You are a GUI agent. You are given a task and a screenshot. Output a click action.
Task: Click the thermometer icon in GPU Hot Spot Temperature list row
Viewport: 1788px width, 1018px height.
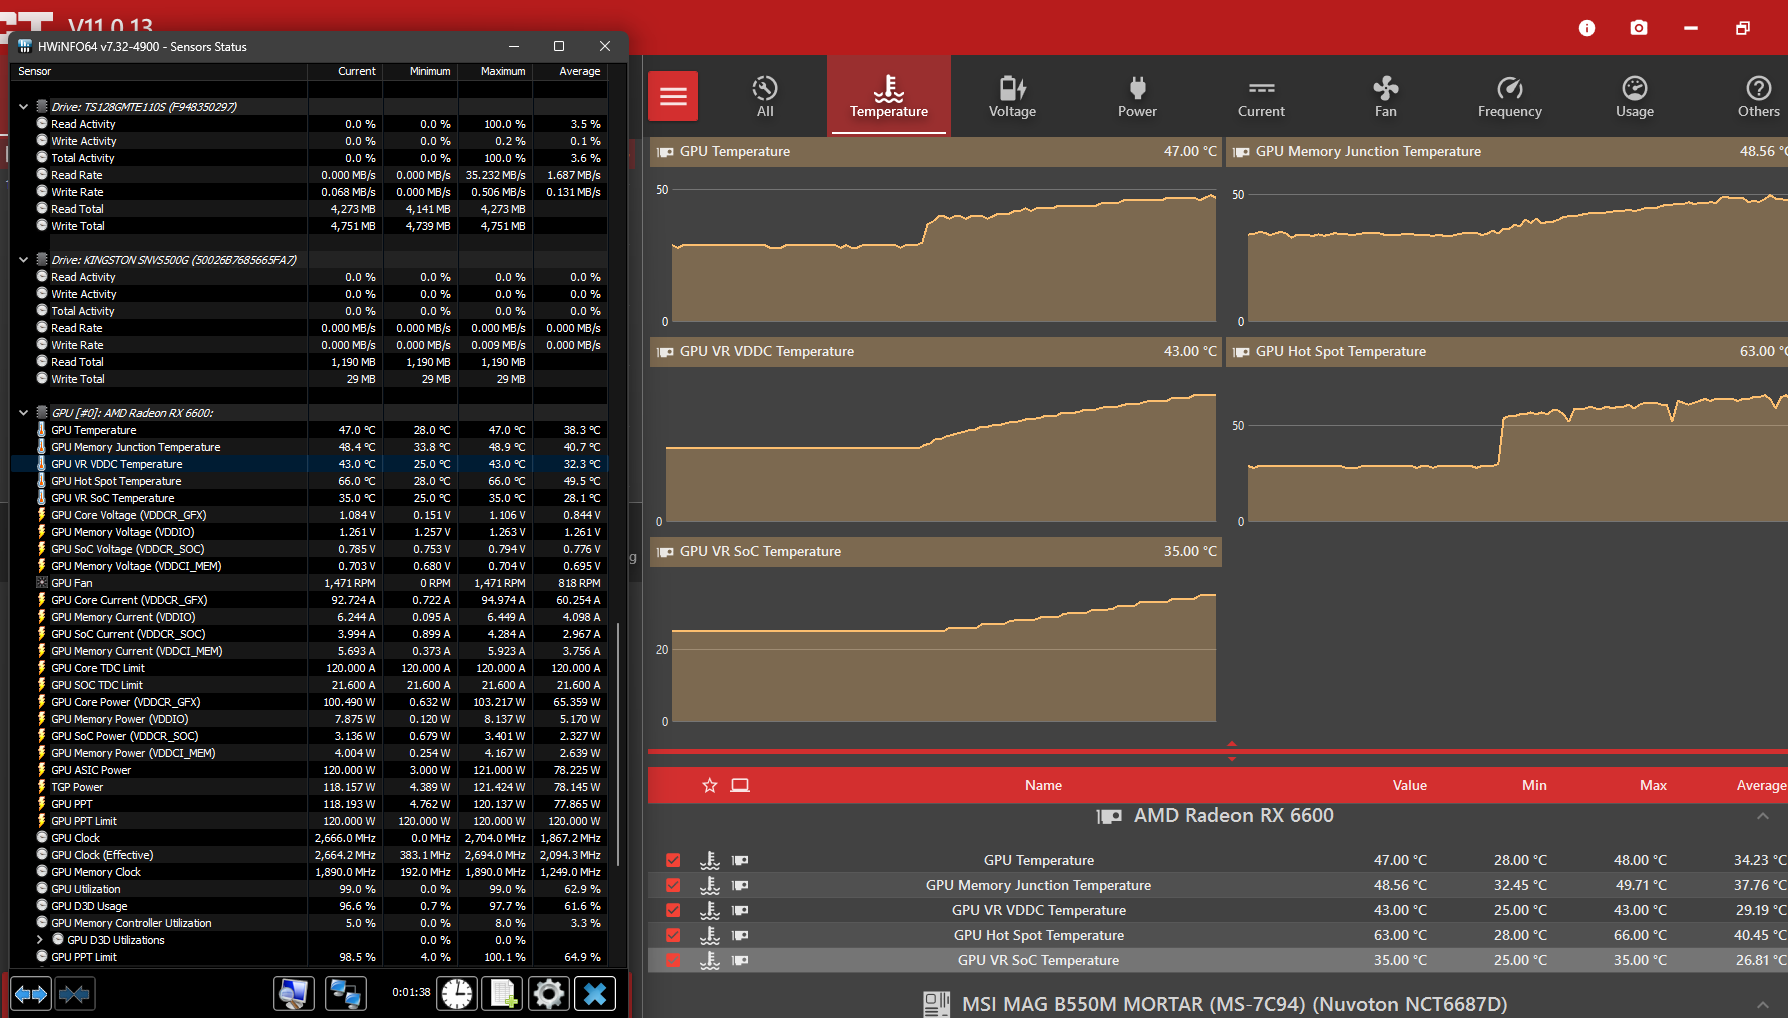tap(710, 935)
